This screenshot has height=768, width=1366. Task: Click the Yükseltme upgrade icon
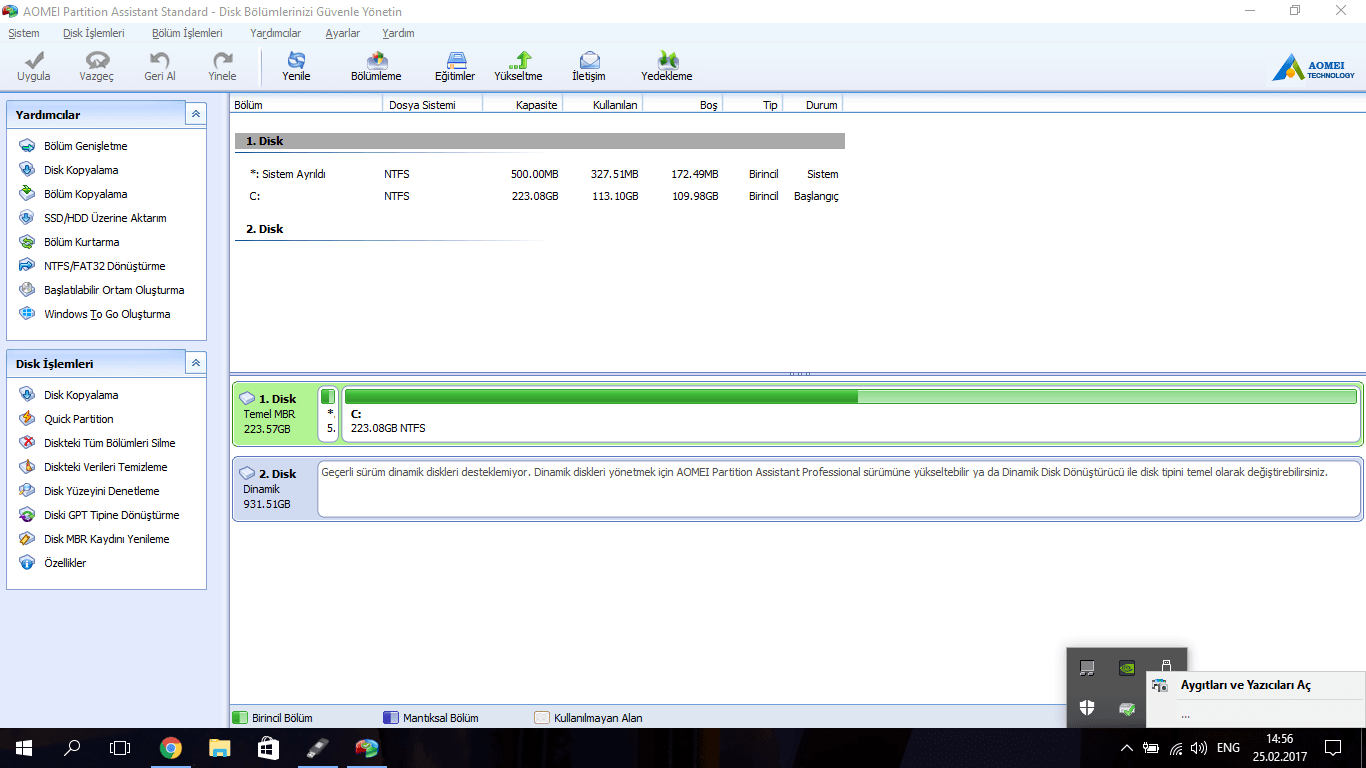point(518,61)
